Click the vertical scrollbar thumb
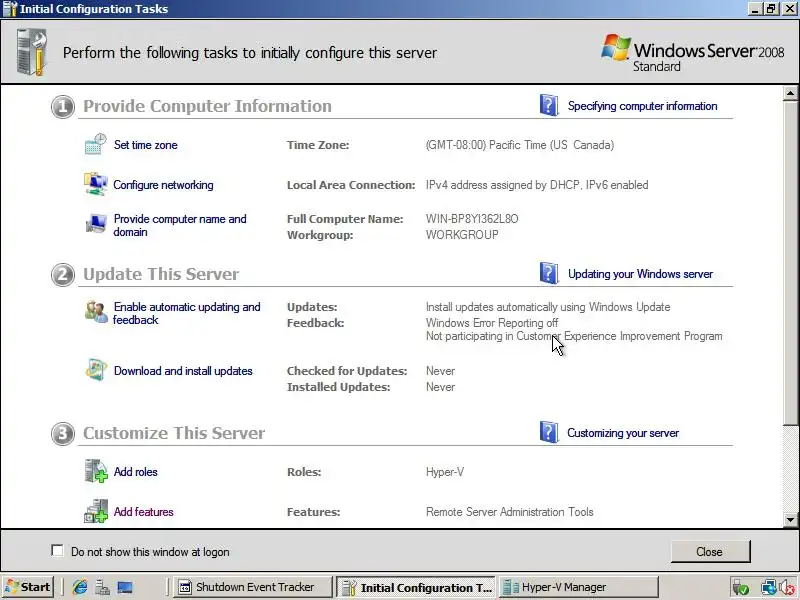 point(790,262)
